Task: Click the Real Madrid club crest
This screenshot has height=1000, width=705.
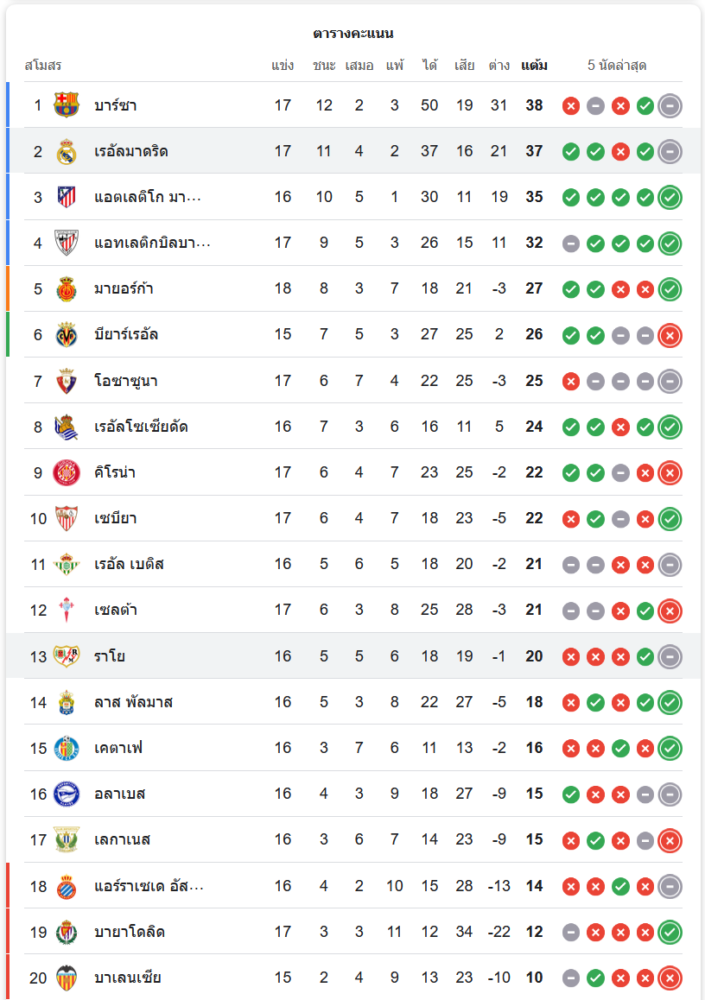Action: [x=67, y=151]
